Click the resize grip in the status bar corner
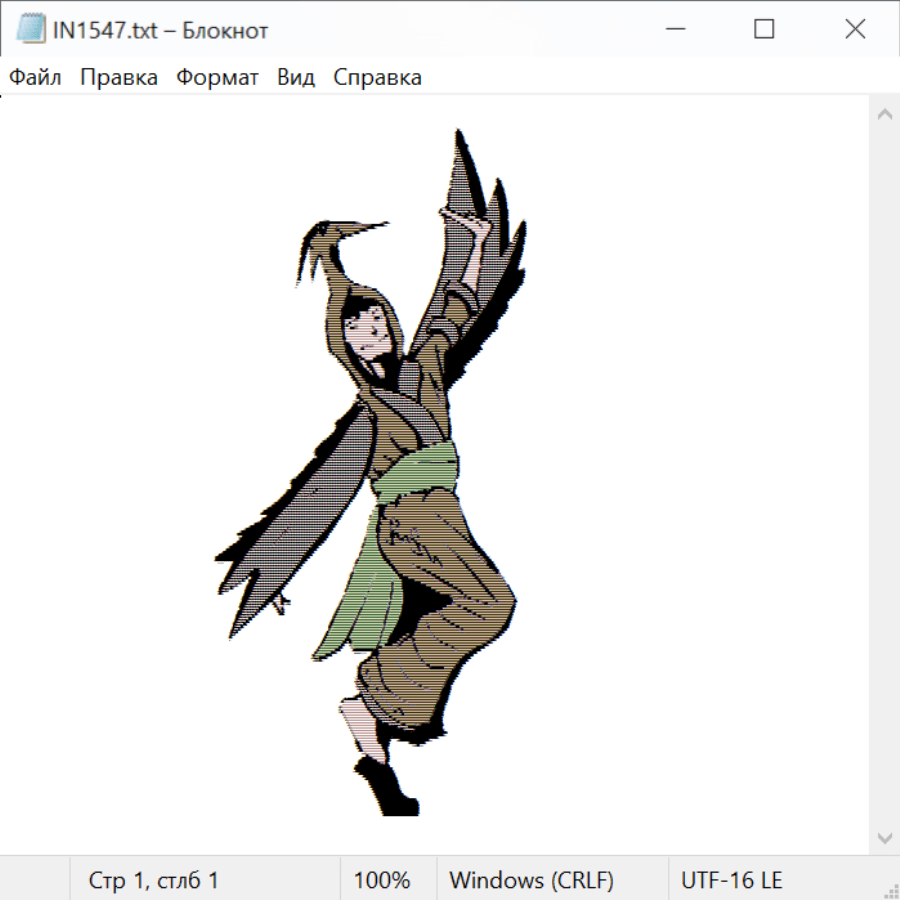 tap(890, 889)
